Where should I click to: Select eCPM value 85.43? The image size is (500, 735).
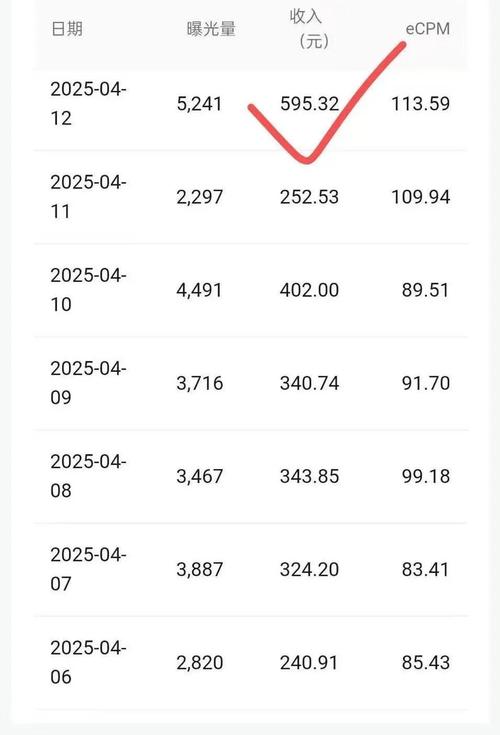coord(426,663)
